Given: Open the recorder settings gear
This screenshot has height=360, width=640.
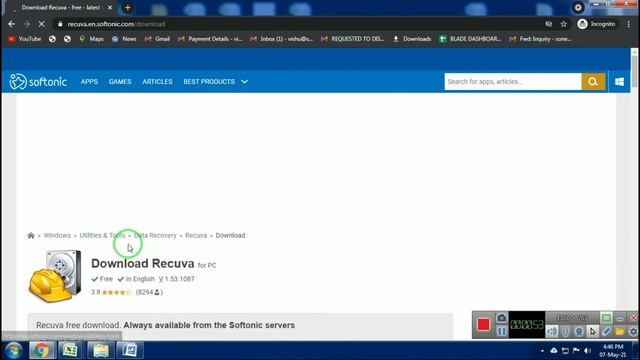Looking at the screenshot, I should tap(633, 331).
